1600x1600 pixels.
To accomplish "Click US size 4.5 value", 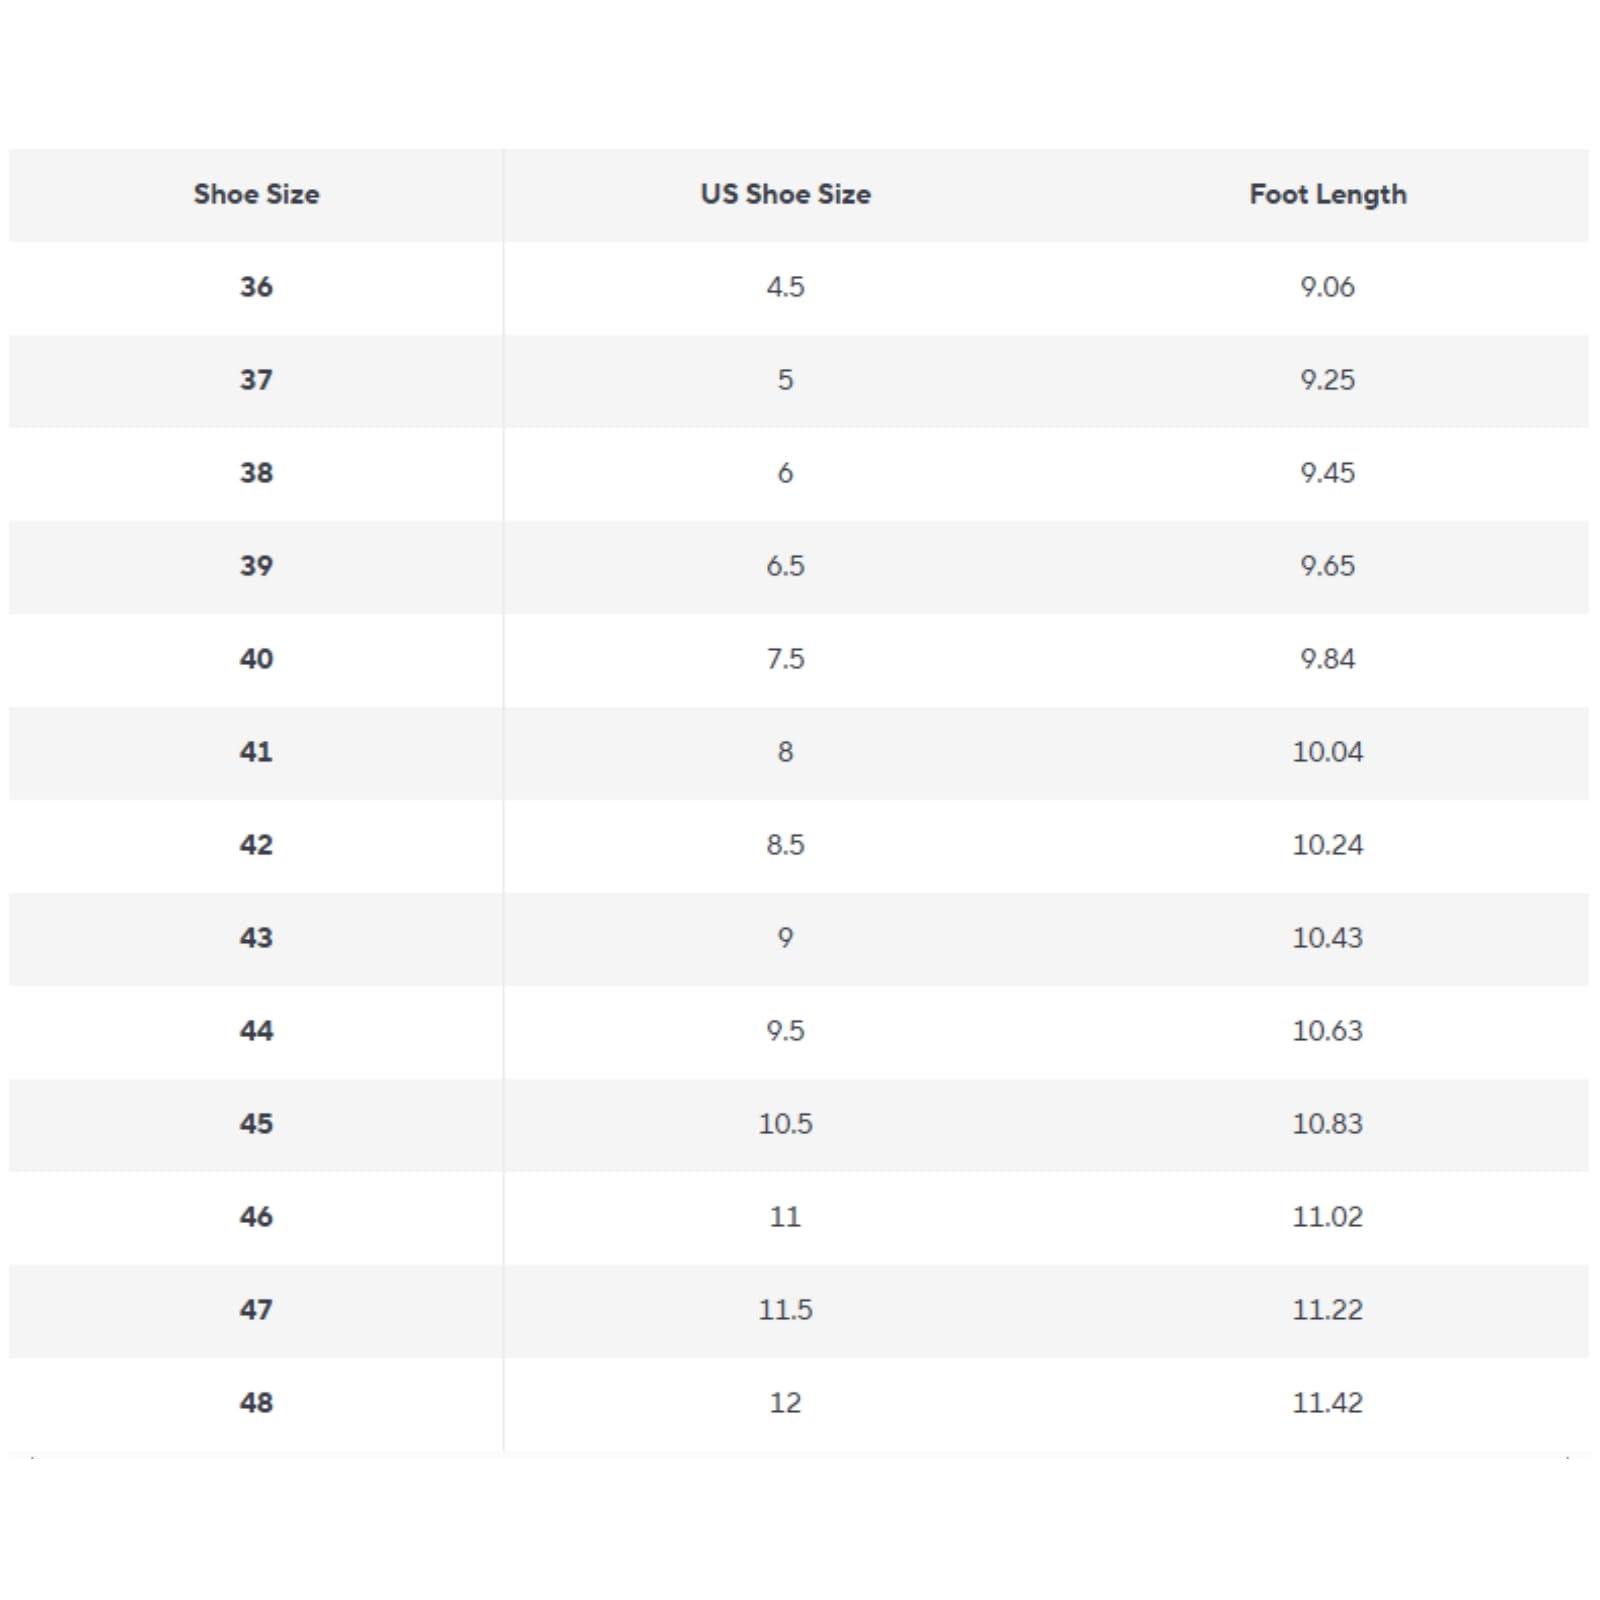I will click(785, 287).
